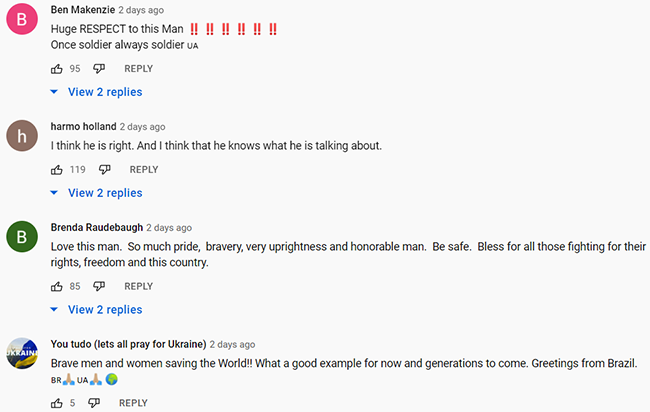The image size is (650, 412).
Task: Like Brenda Raudebaugh's comment
Action: [57, 286]
